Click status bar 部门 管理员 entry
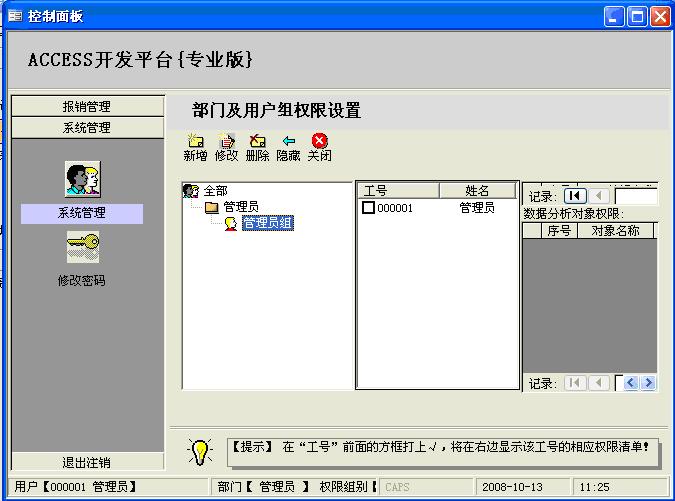Viewport: 675px width, 501px height. tap(263, 487)
